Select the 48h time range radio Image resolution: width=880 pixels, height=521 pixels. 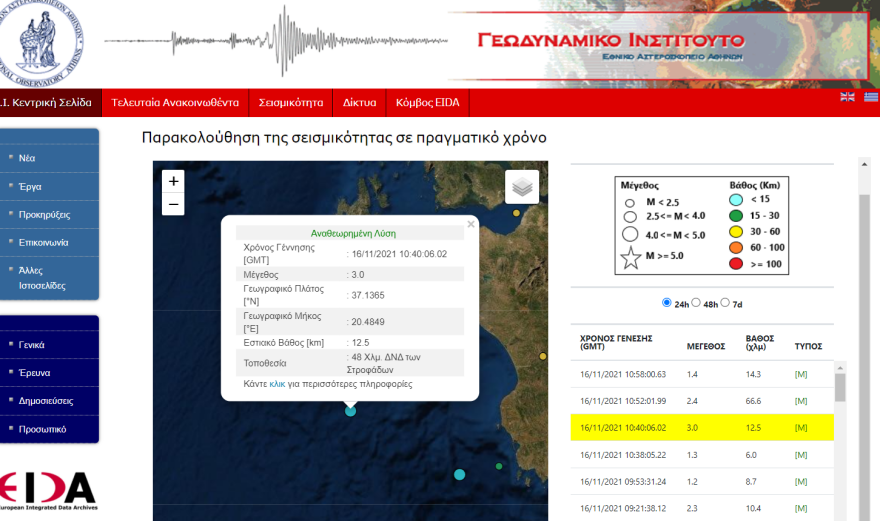(696, 303)
